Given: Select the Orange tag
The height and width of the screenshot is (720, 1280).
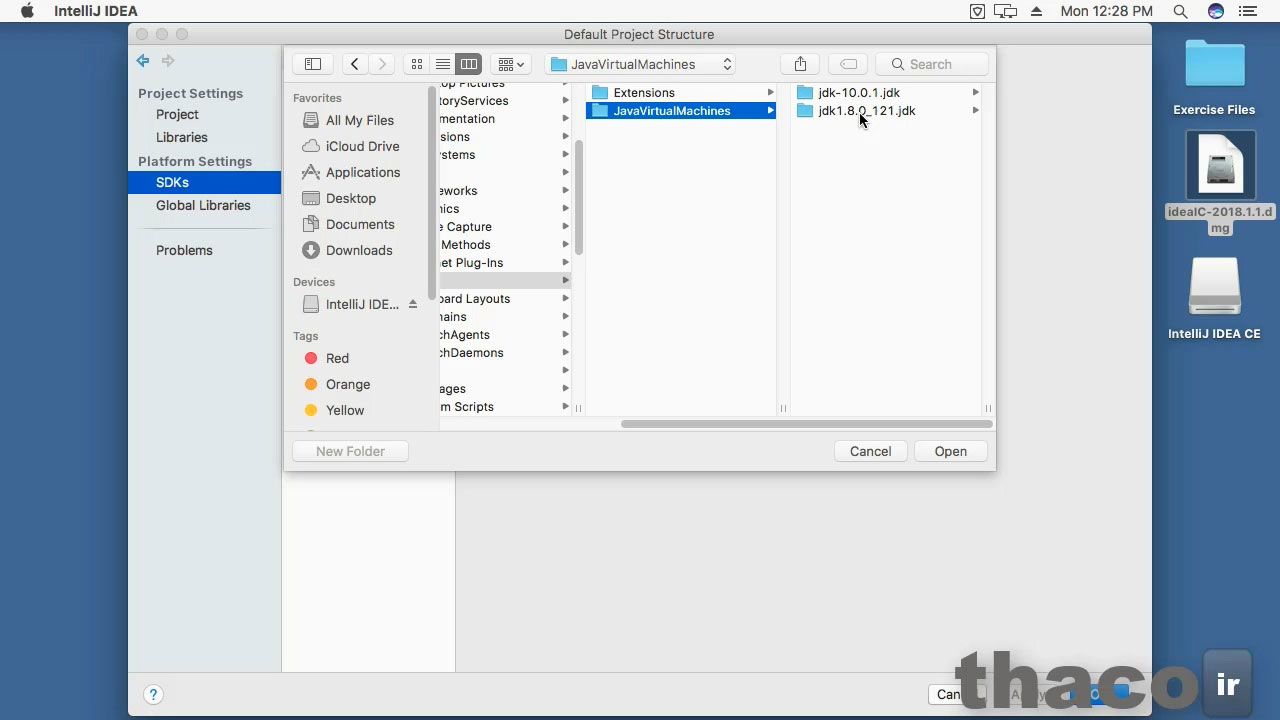Looking at the screenshot, I should [x=348, y=384].
